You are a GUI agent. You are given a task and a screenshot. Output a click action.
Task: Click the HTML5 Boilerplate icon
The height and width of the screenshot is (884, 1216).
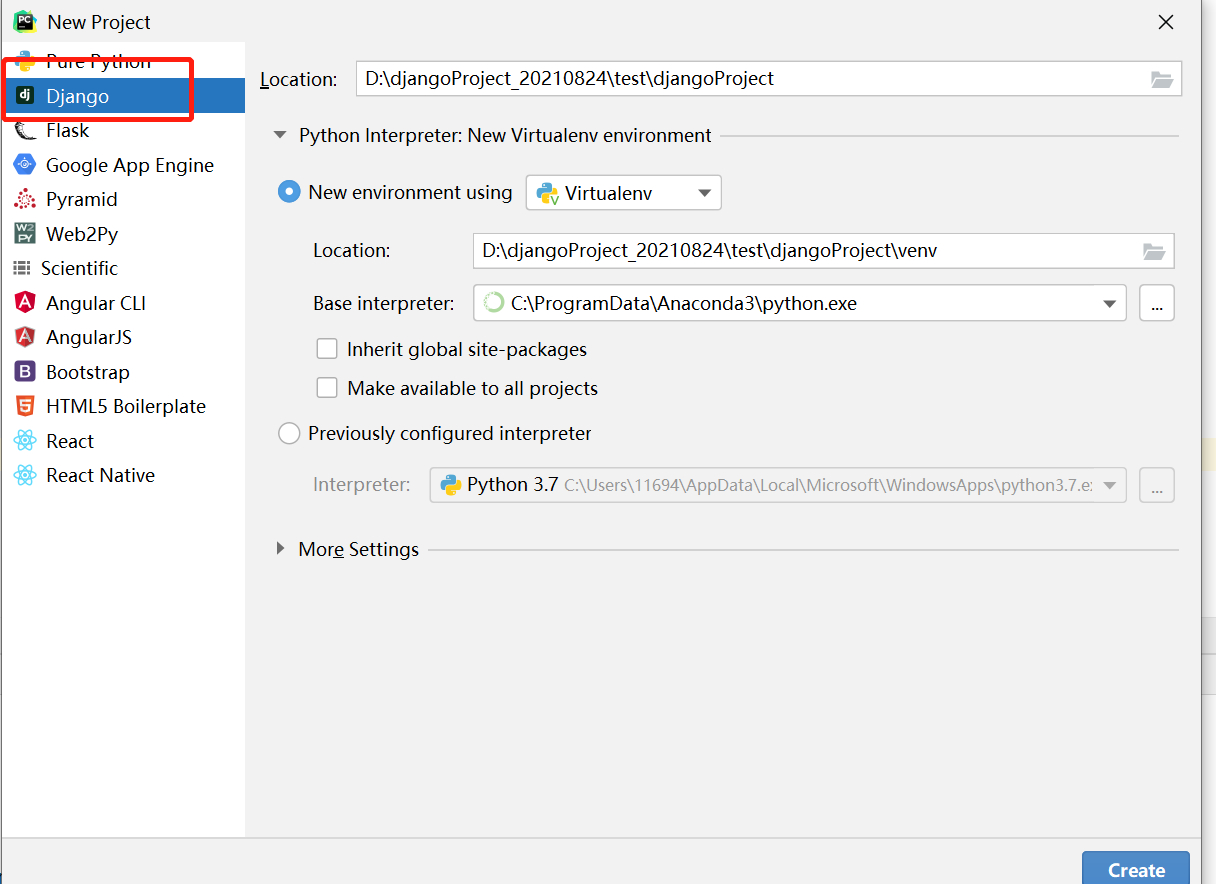tap(25, 406)
